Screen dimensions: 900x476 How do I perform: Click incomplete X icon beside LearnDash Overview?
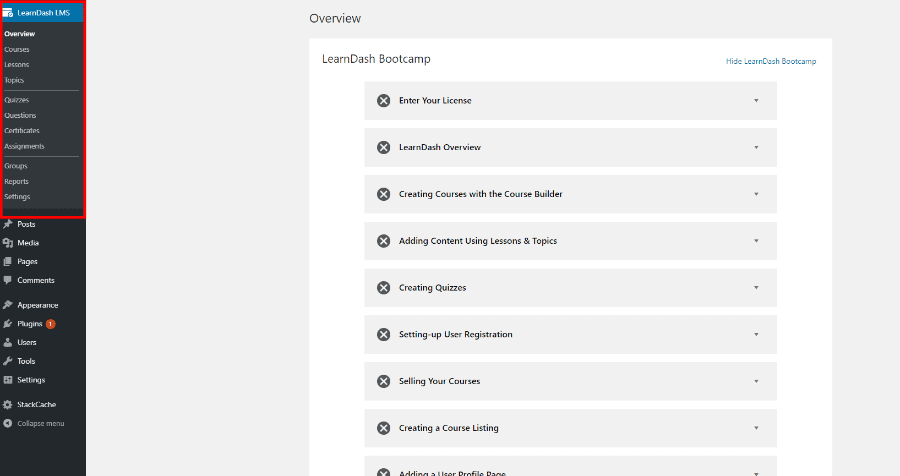pos(383,148)
